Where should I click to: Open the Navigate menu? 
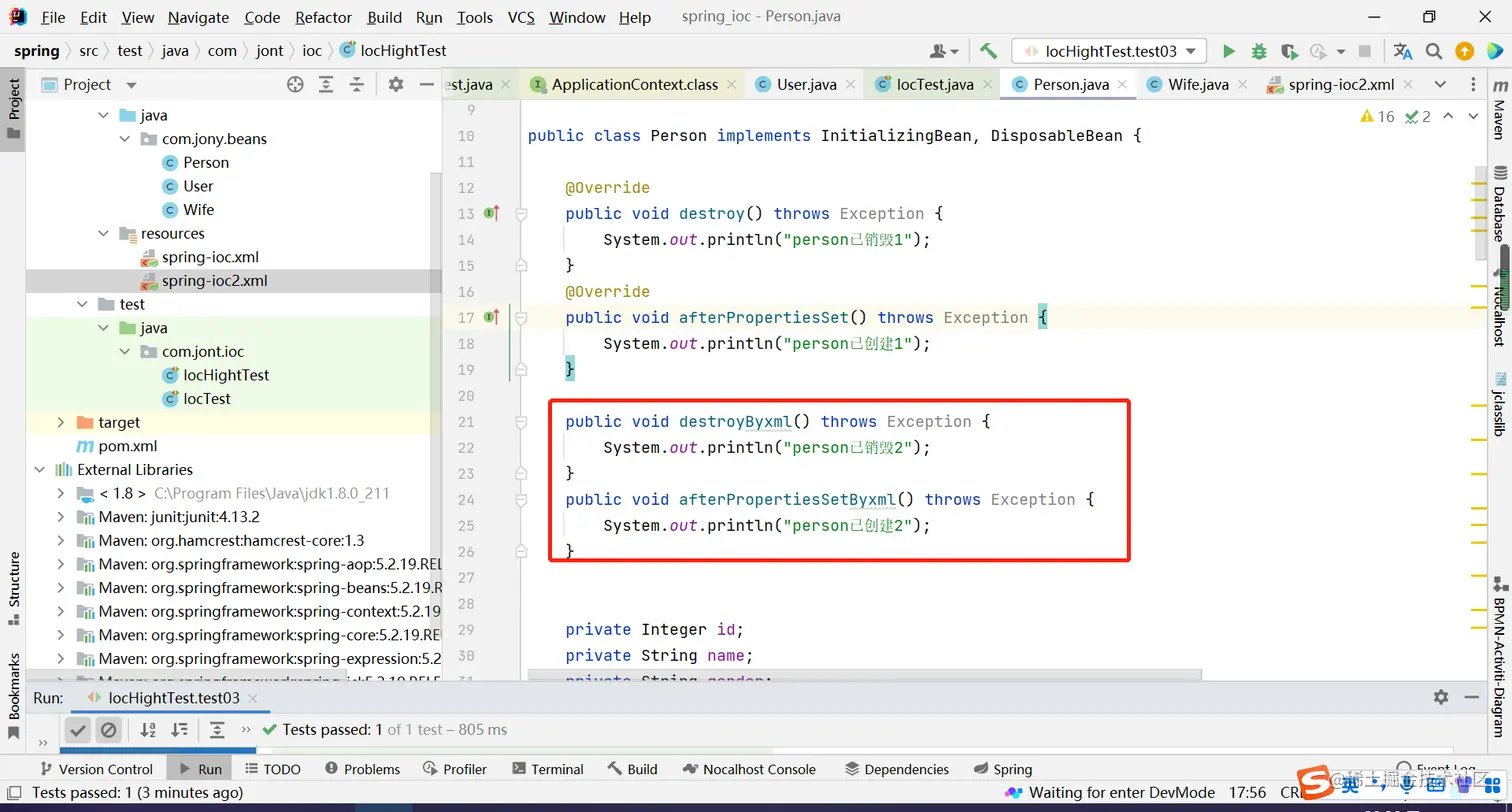click(x=198, y=17)
